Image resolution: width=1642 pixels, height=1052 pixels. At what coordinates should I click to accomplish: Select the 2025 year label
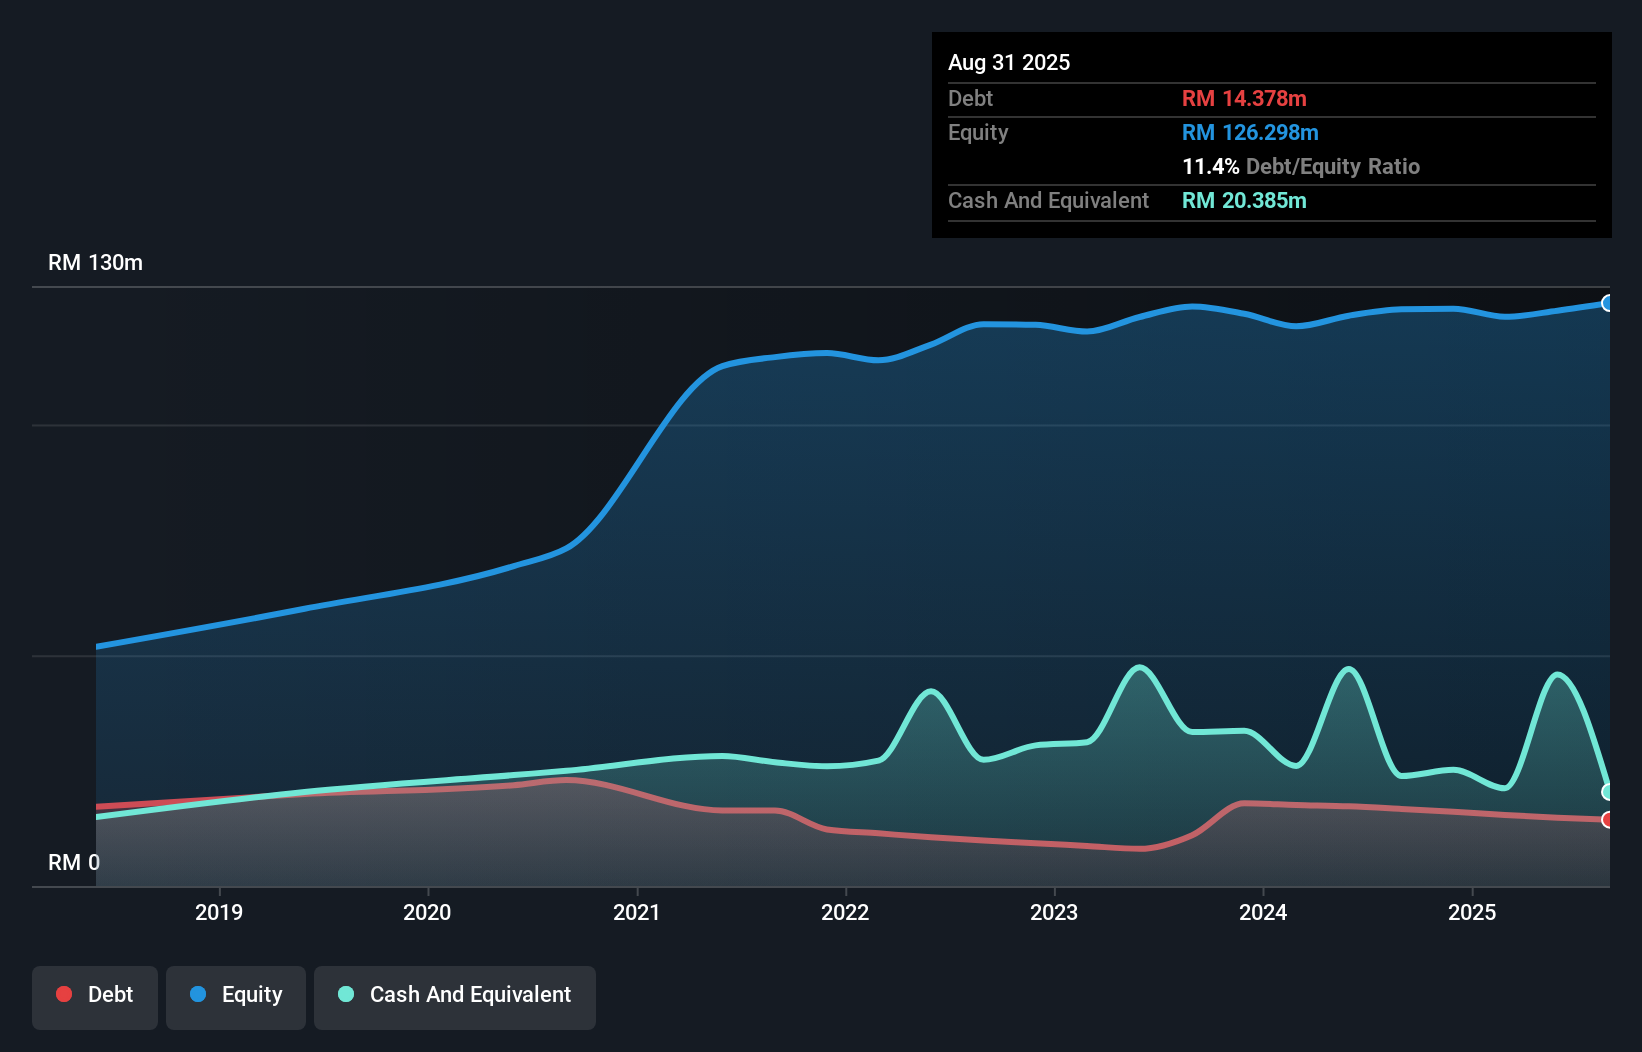1474,912
